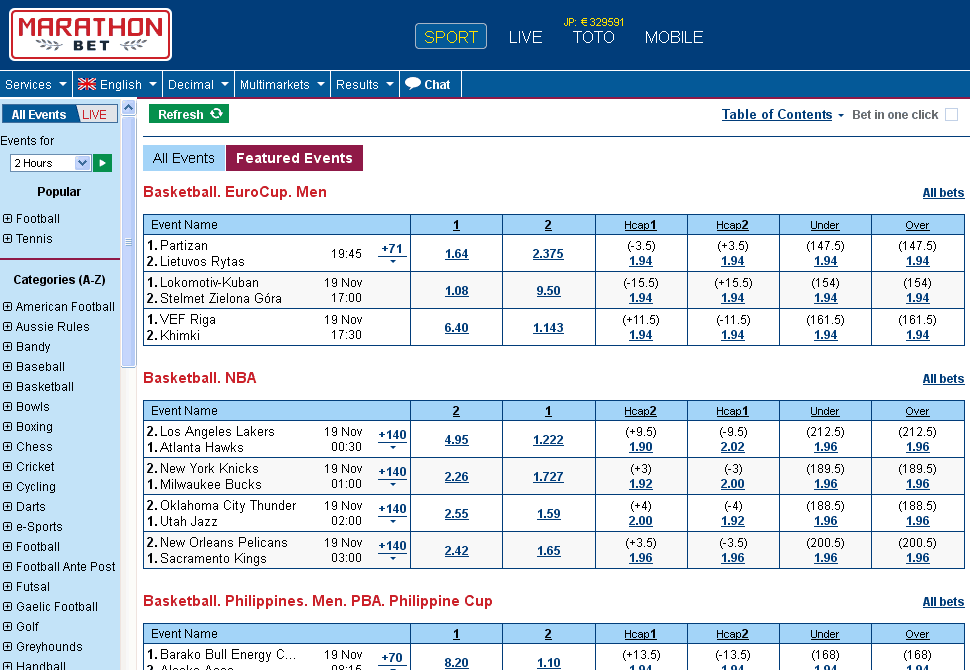
Task: Click the Marathon Bet logo
Action: (90, 35)
